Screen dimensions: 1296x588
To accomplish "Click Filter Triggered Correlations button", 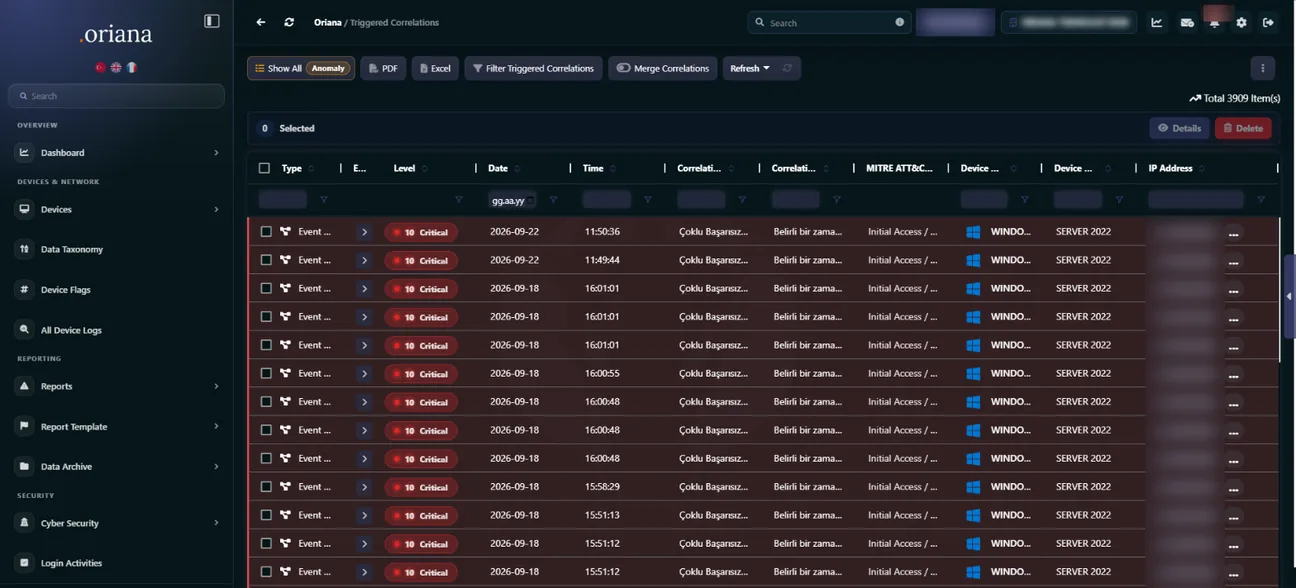I will pos(533,68).
